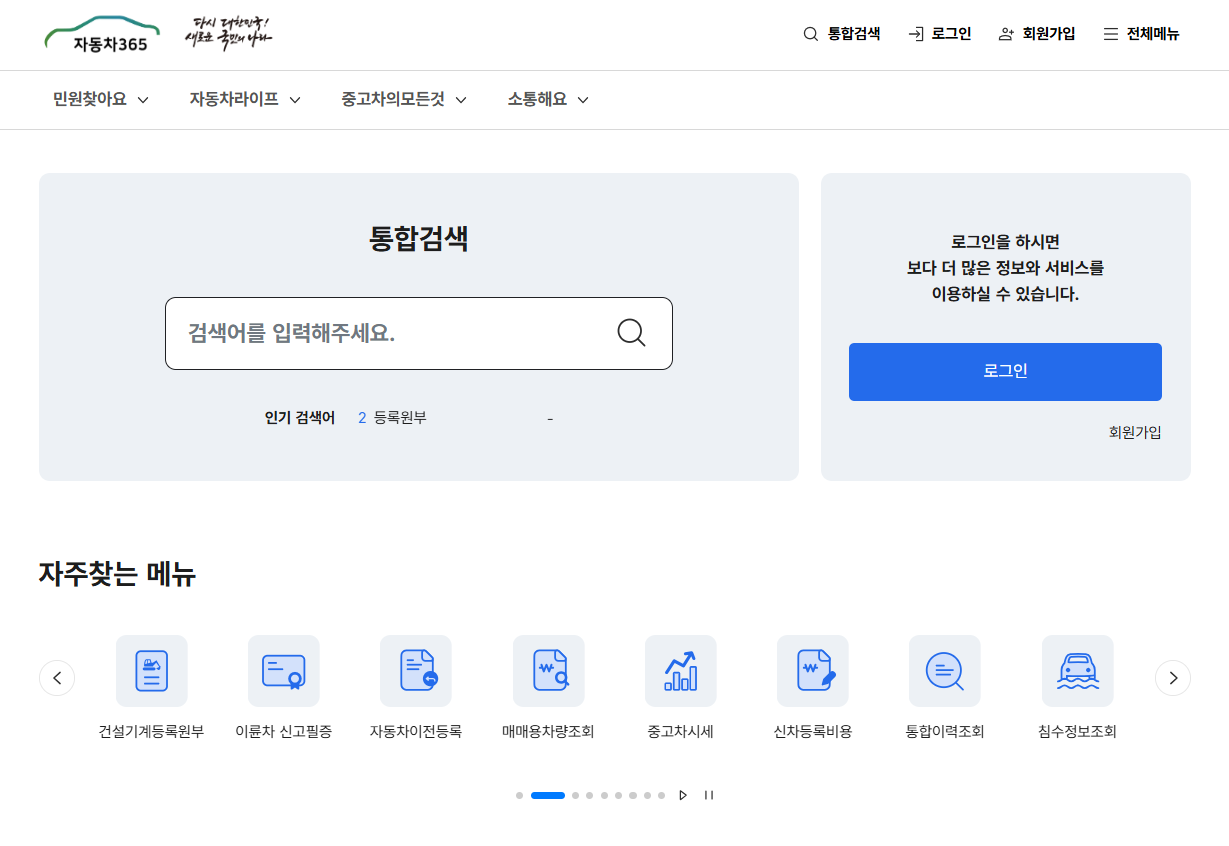The height and width of the screenshot is (846, 1229).
Task: Focus the 검색어를 입력해주세요 search field
Action: tap(419, 333)
